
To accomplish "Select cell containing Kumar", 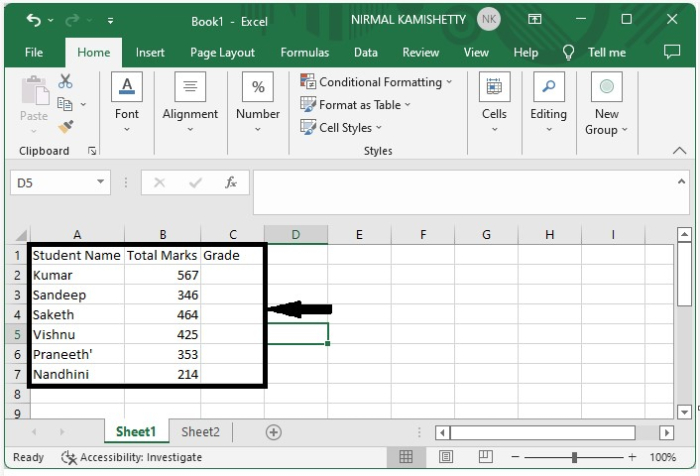I will pos(77,275).
